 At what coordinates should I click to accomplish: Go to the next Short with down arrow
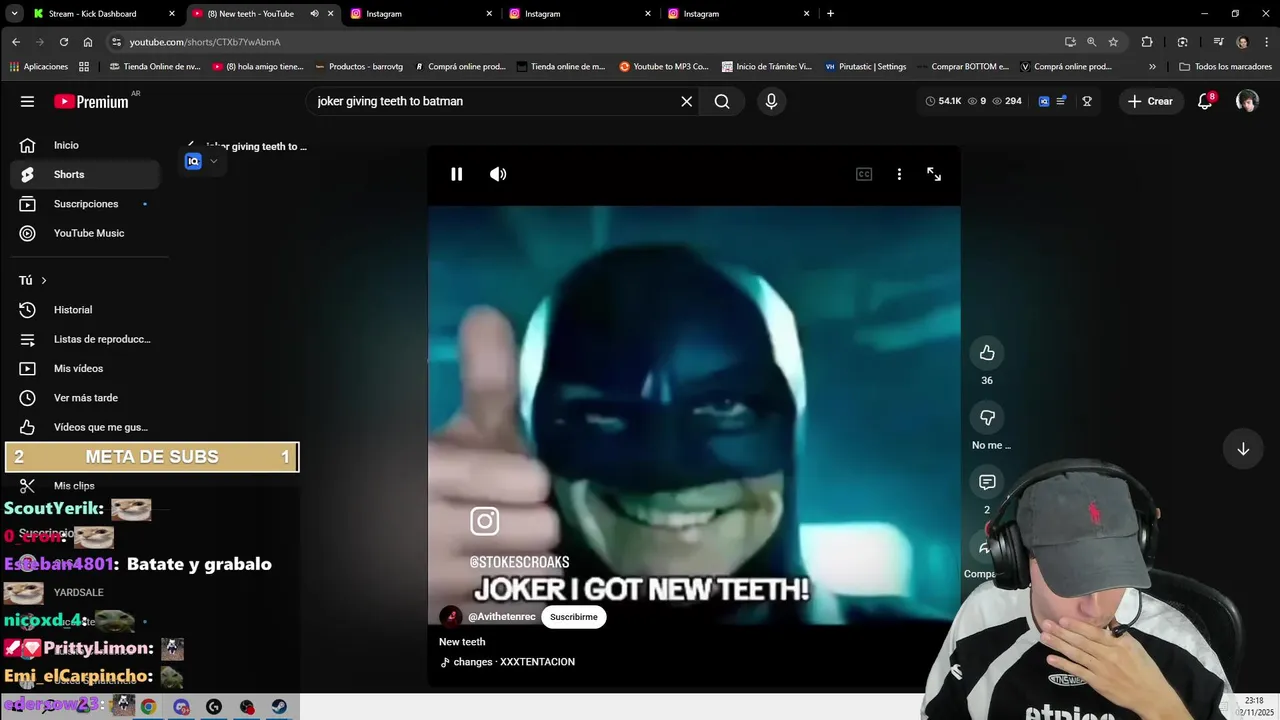tap(1243, 449)
